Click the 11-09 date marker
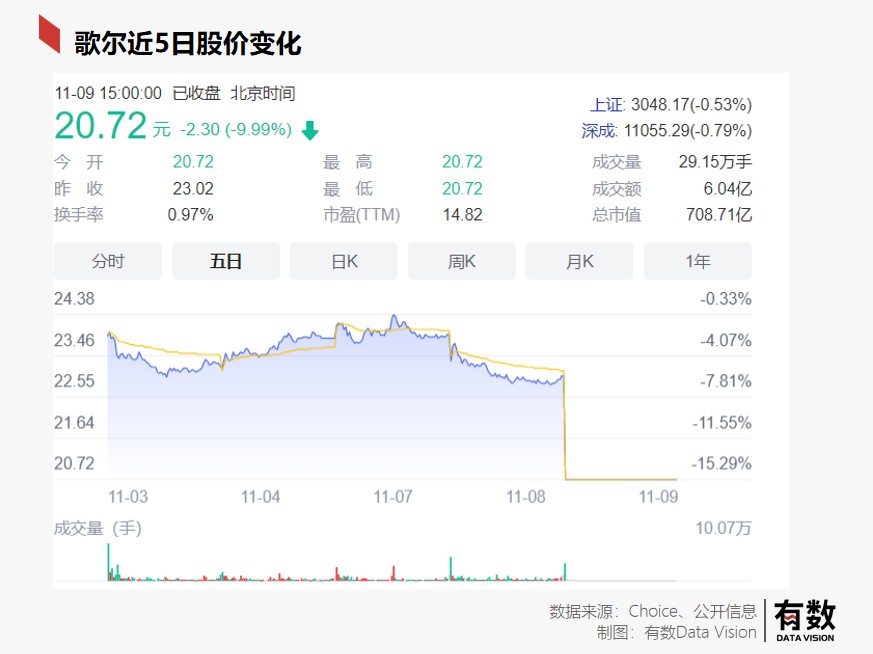 658,496
